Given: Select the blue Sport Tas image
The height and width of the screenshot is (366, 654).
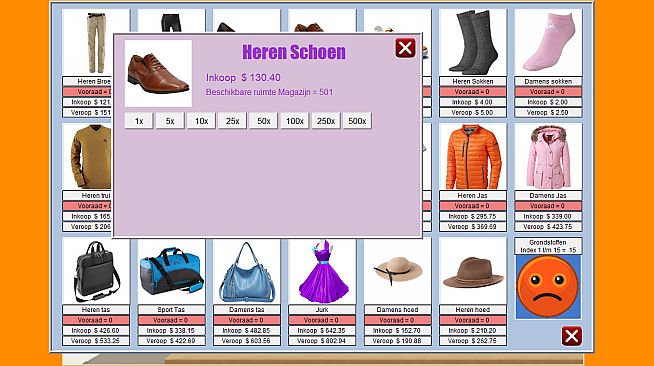Looking at the screenshot, I should (171, 271).
